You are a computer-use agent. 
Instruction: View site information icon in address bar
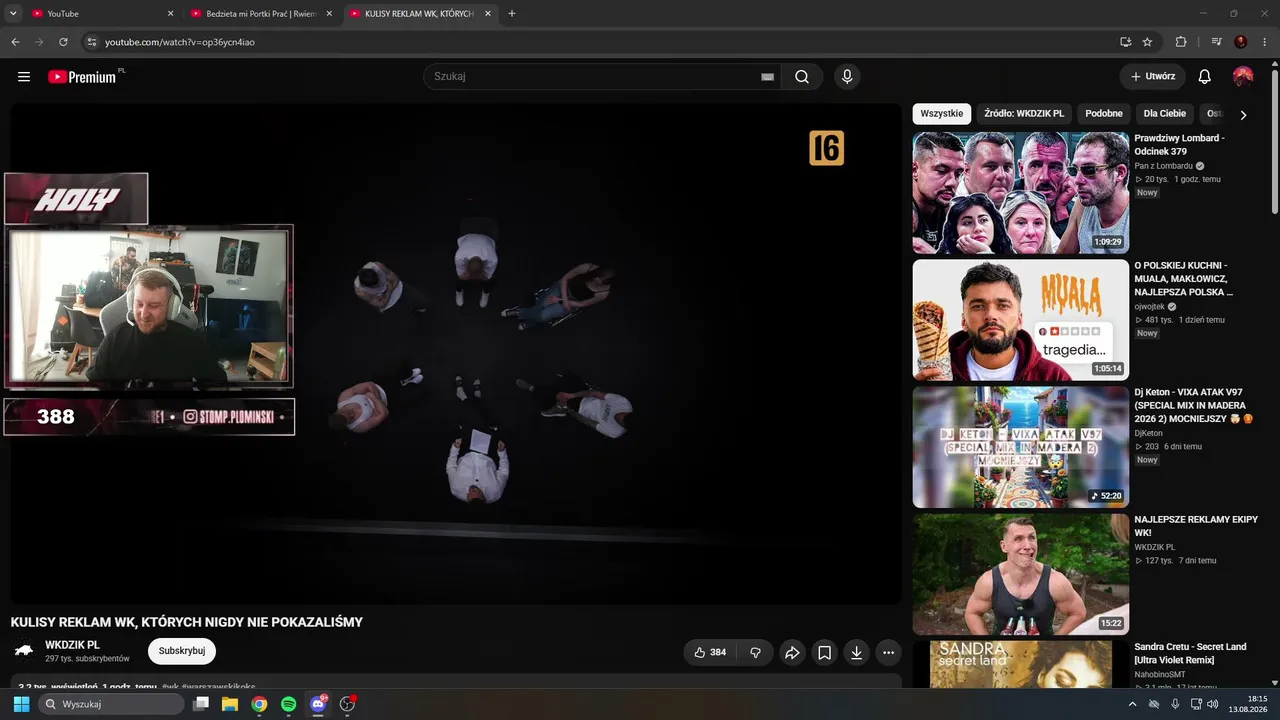91,42
